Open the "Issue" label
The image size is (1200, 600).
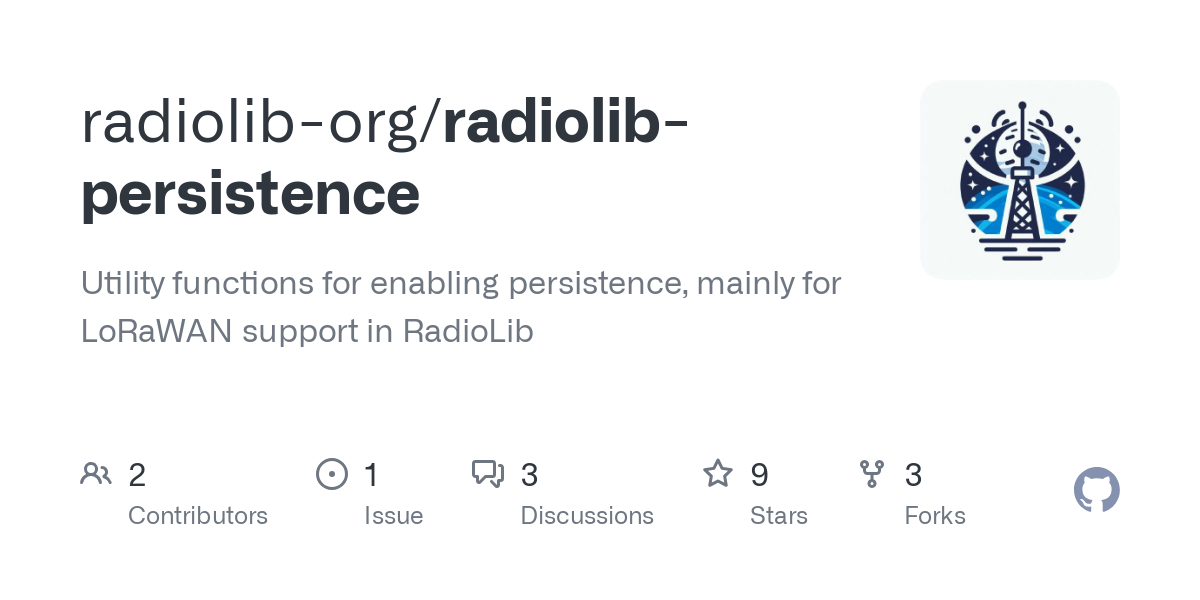point(393,516)
